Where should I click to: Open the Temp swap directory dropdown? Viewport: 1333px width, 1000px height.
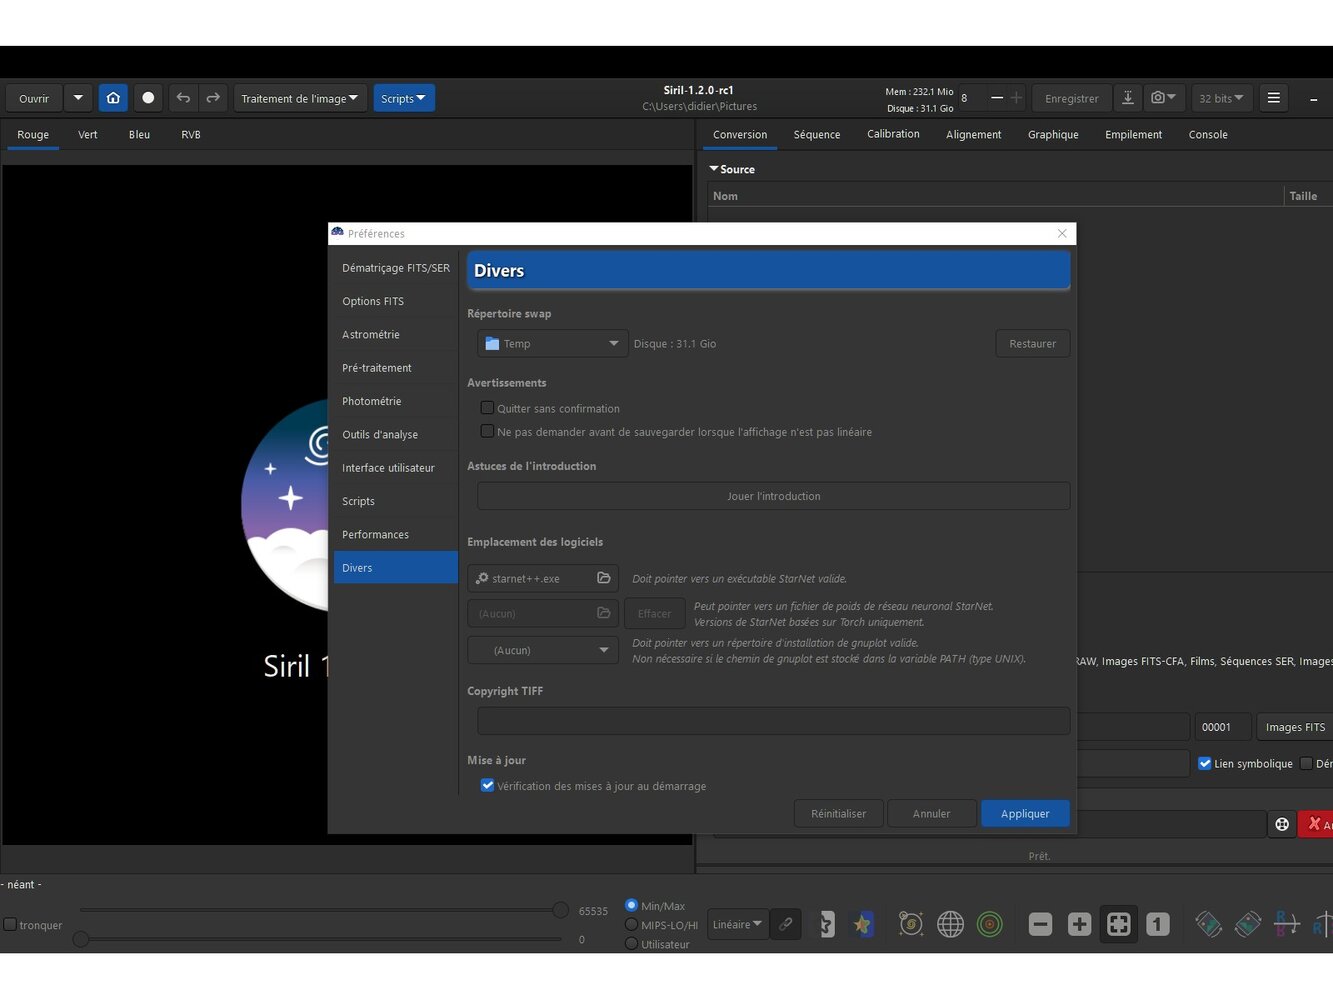[552, 343]
